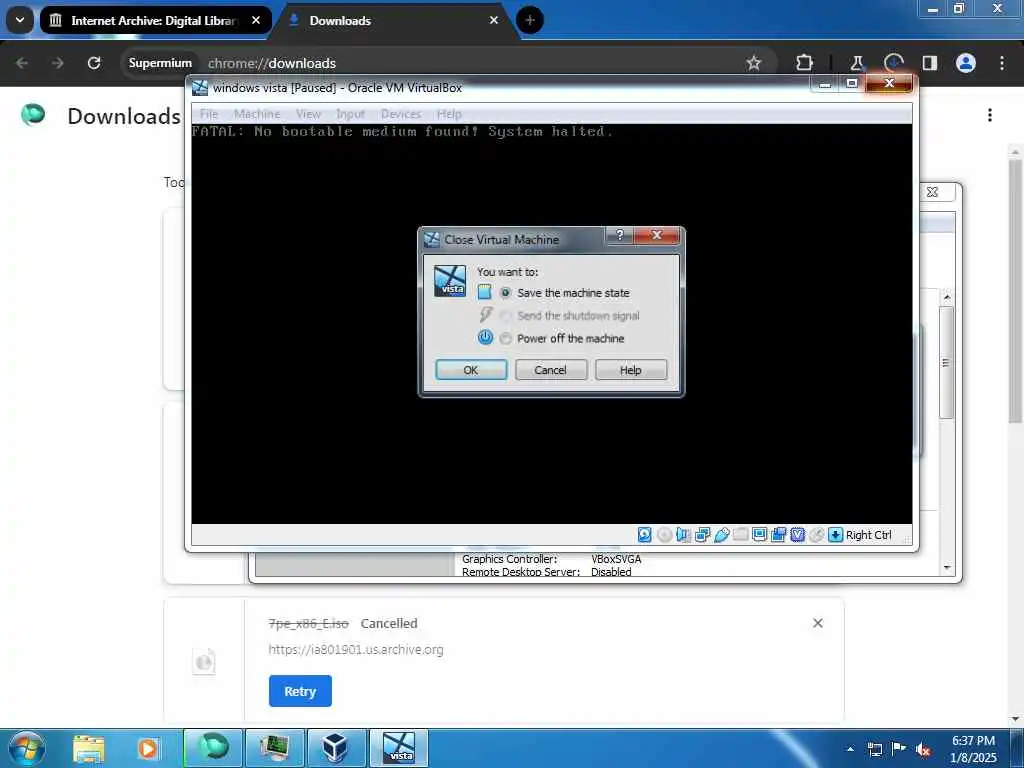
Task: Click the display indicator in VM status bar
Action: [x=760, y=535]
